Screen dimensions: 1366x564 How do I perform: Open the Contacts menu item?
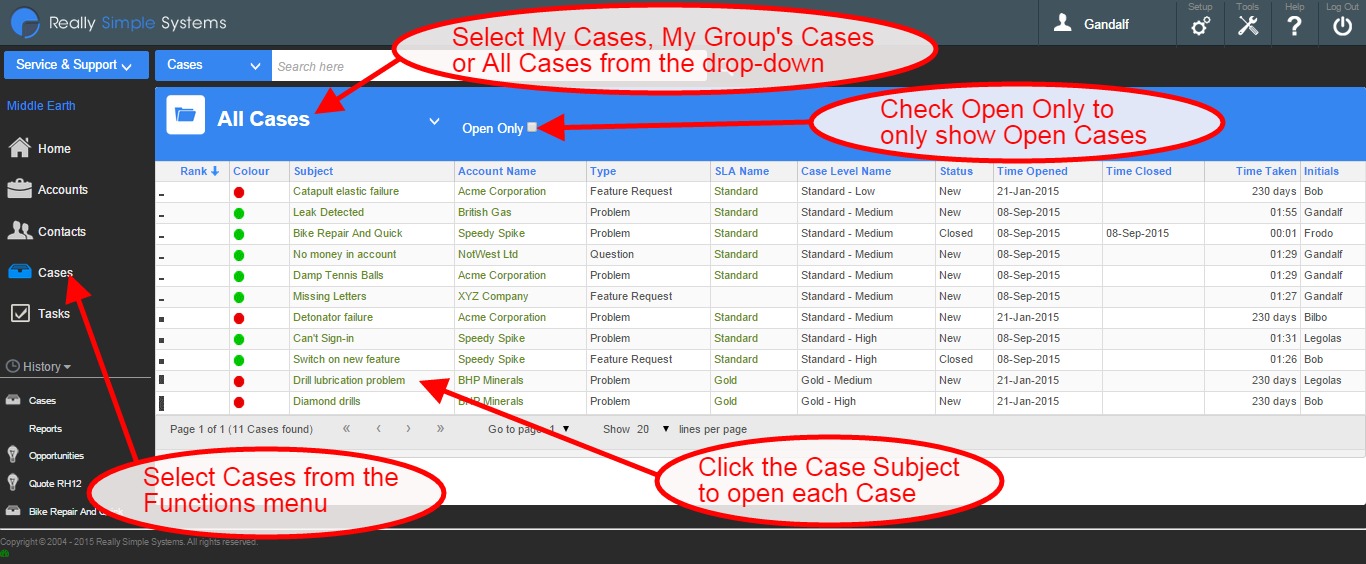pyautogui.click(x=62, y=231)
